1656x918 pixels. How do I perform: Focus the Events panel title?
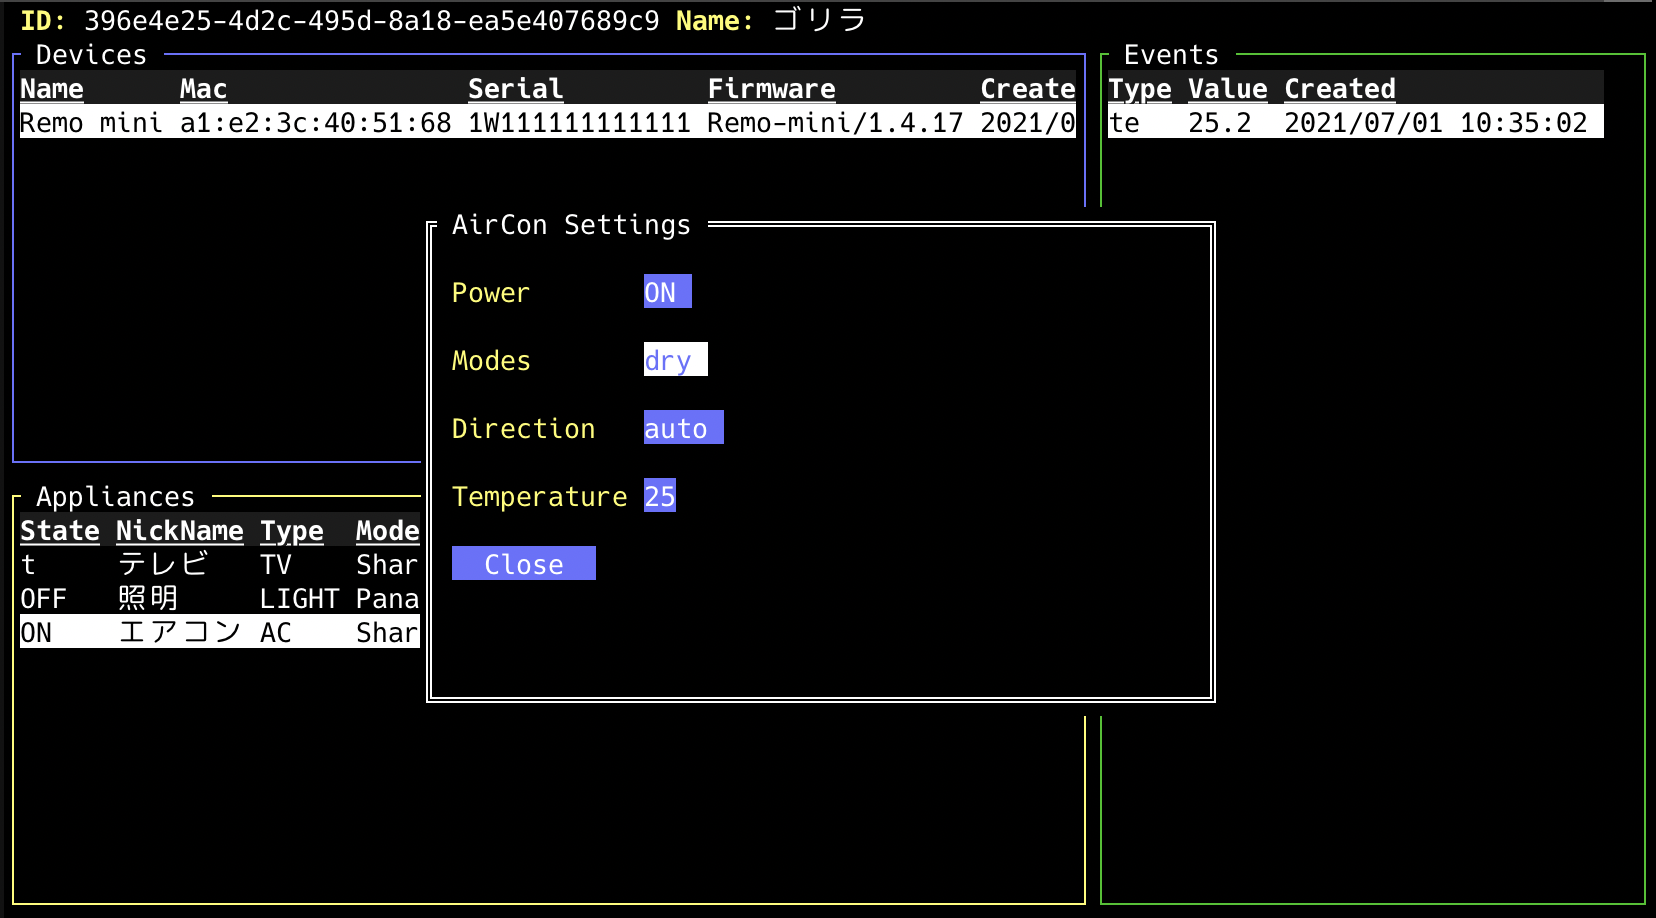pyautogui.click(x=1171, y=54)
